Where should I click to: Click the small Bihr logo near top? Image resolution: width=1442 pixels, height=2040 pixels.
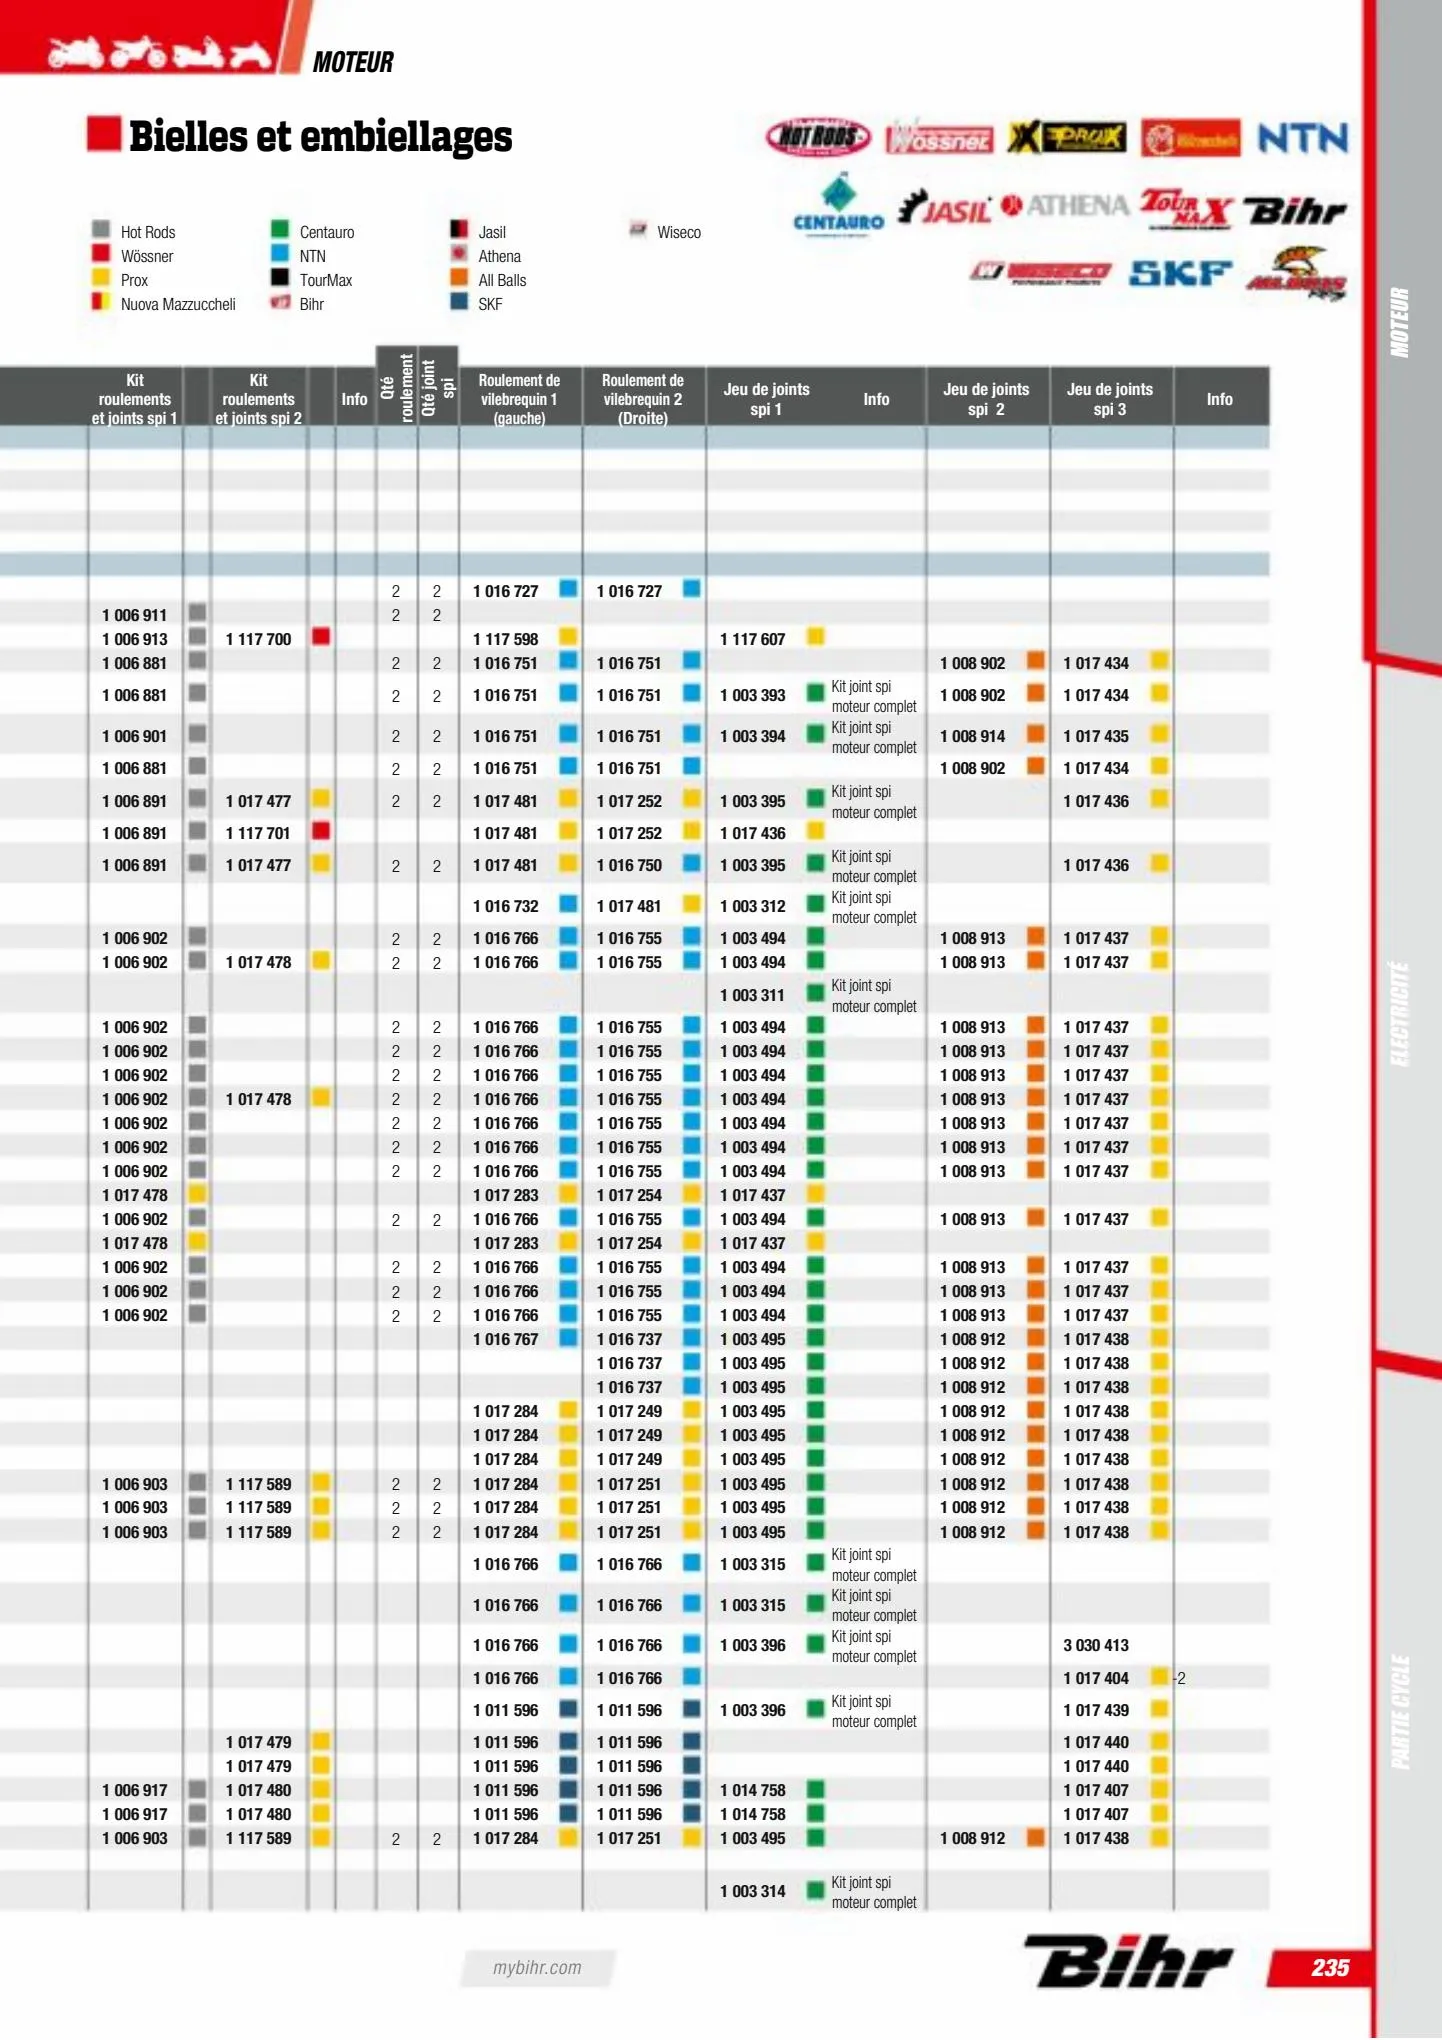(1295, 210)
